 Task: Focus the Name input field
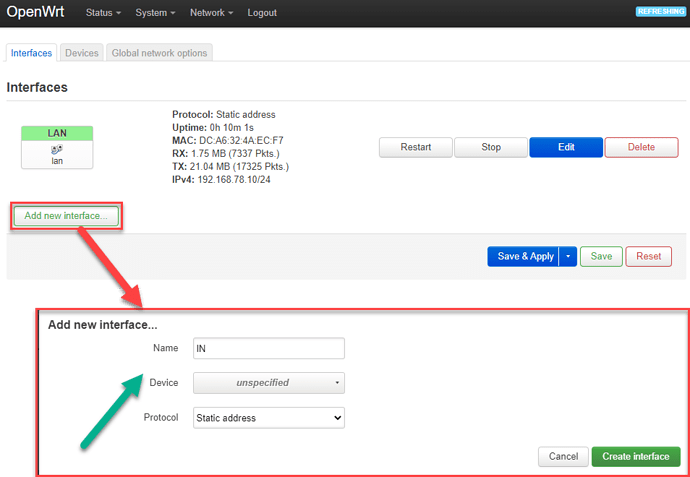click(x=269, y=349)
